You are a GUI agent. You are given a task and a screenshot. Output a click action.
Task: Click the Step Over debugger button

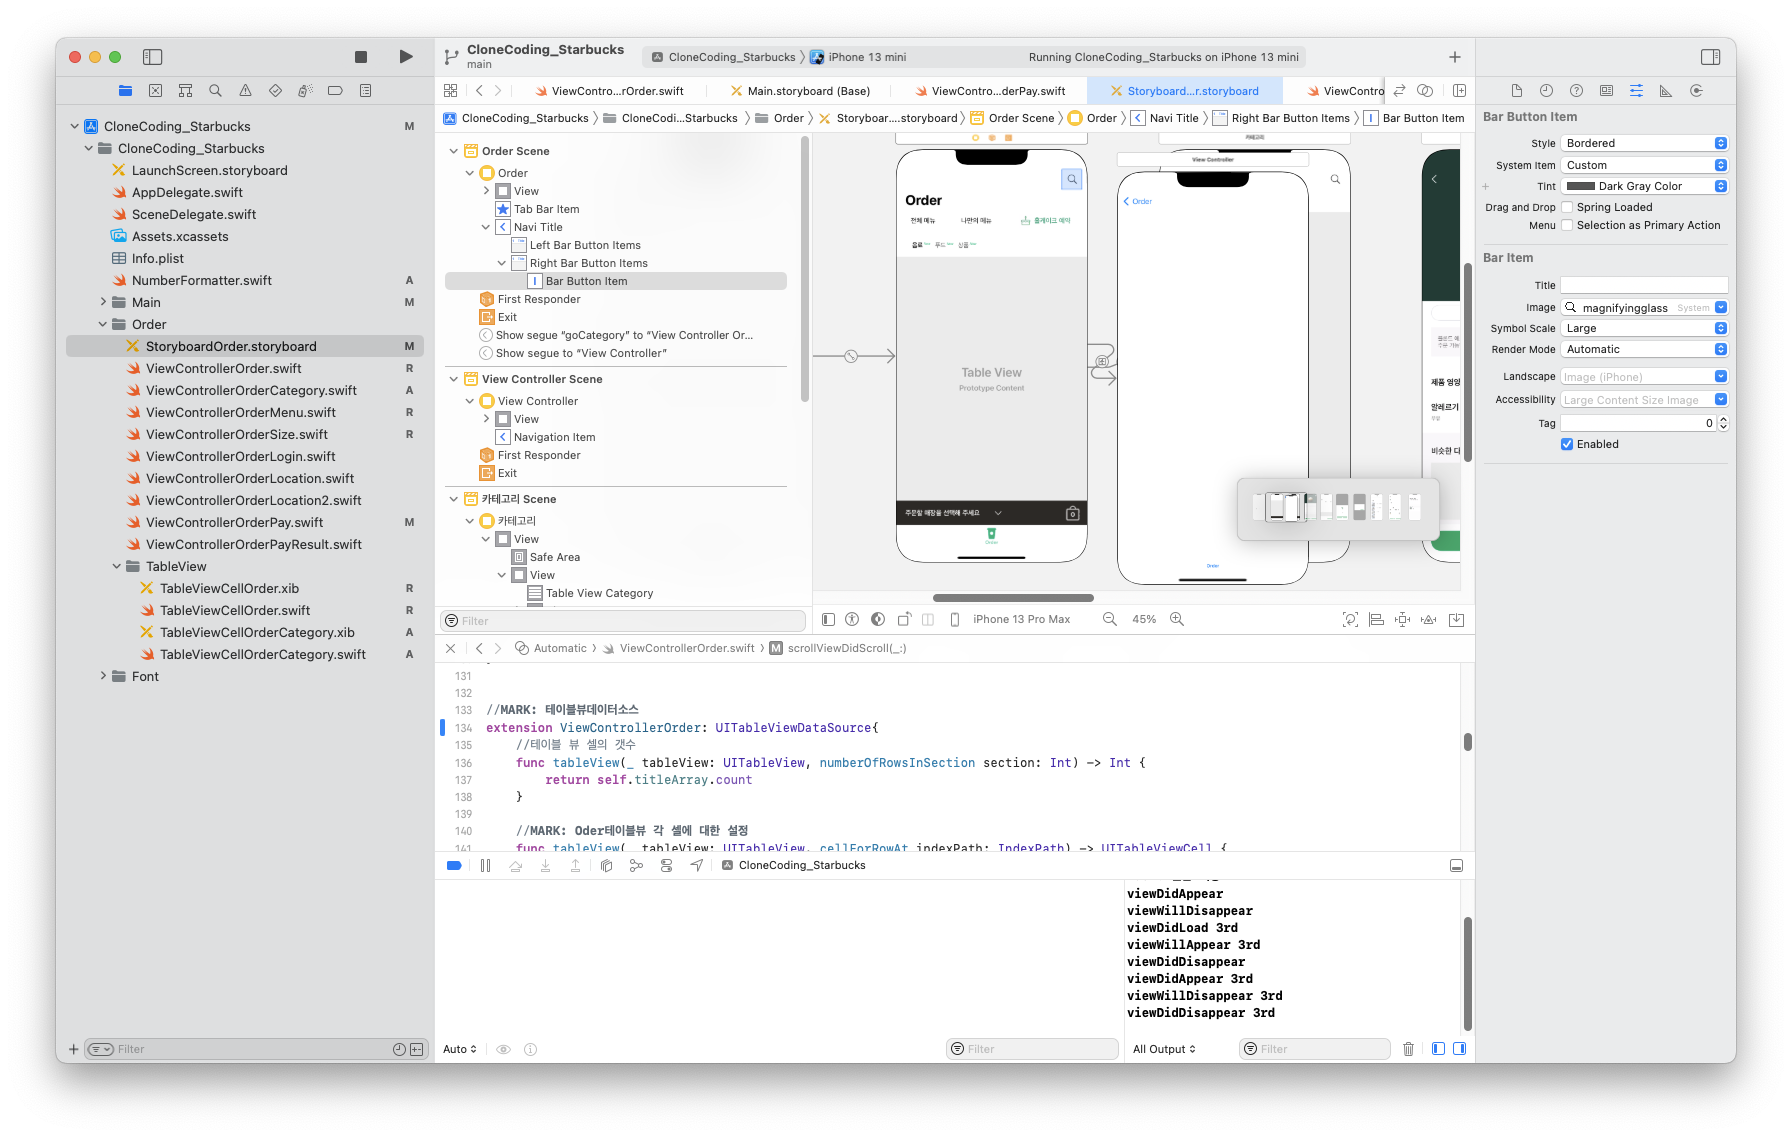pyautogui.click(x=515, y=866)
